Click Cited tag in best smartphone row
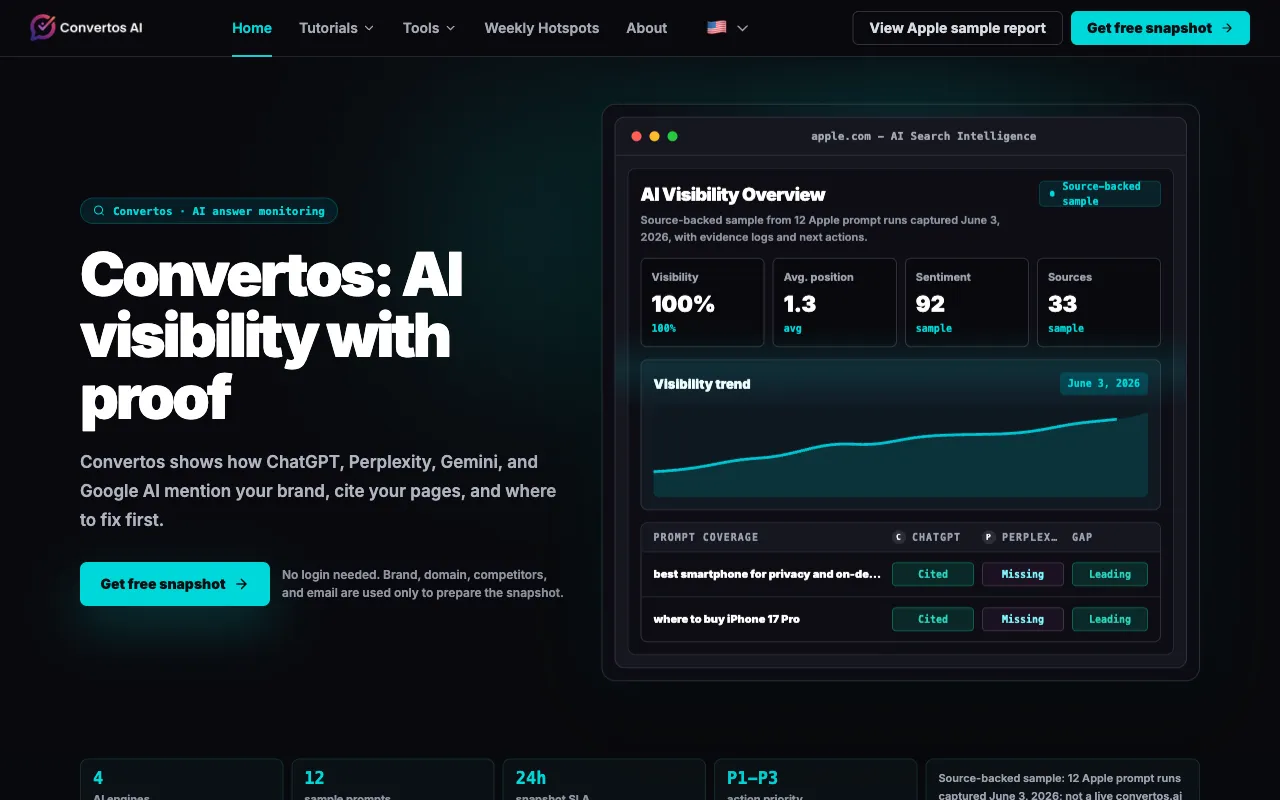The image size is (1280, 800). click(933, 574)
